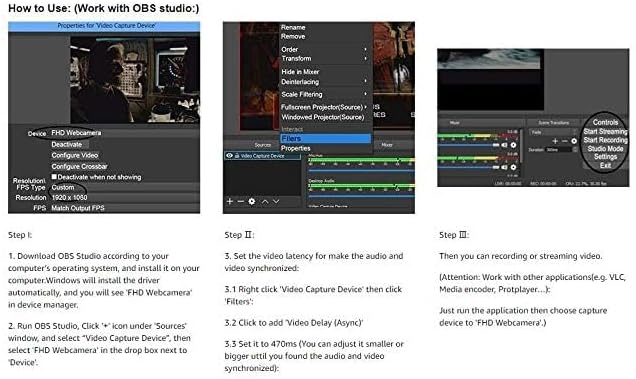
Task: Choose Remove in the context menu
Action: (293, 37)
